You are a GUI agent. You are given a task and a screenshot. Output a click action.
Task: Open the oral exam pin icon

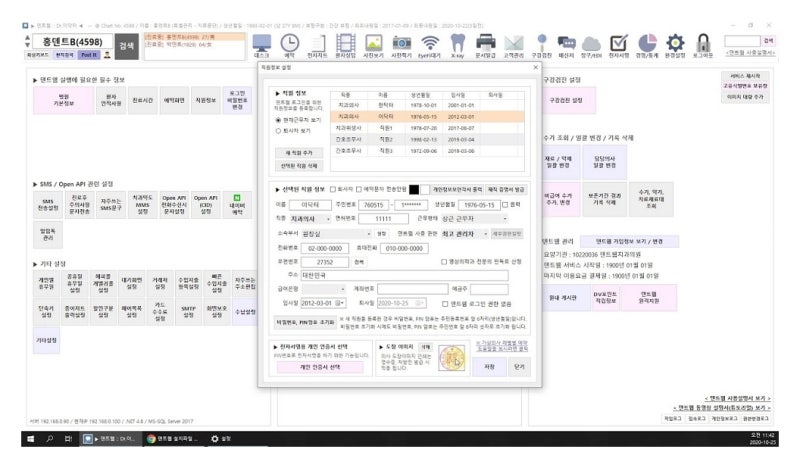coord(541,45)
